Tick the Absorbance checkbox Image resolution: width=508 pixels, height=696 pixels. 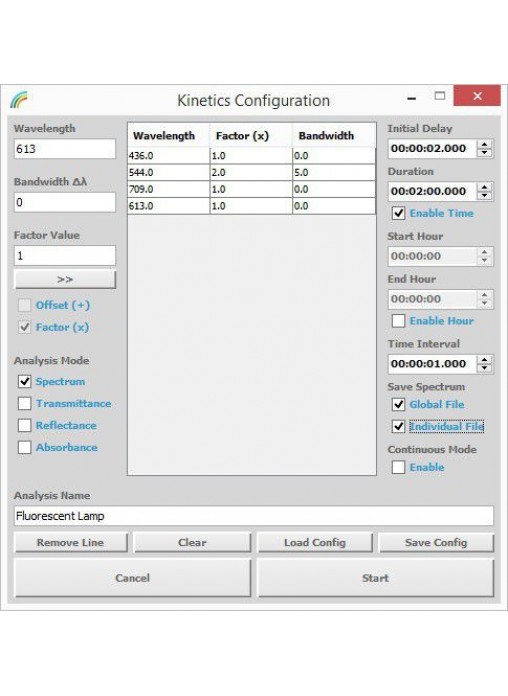pyautogui.click(x=24, y=447)
